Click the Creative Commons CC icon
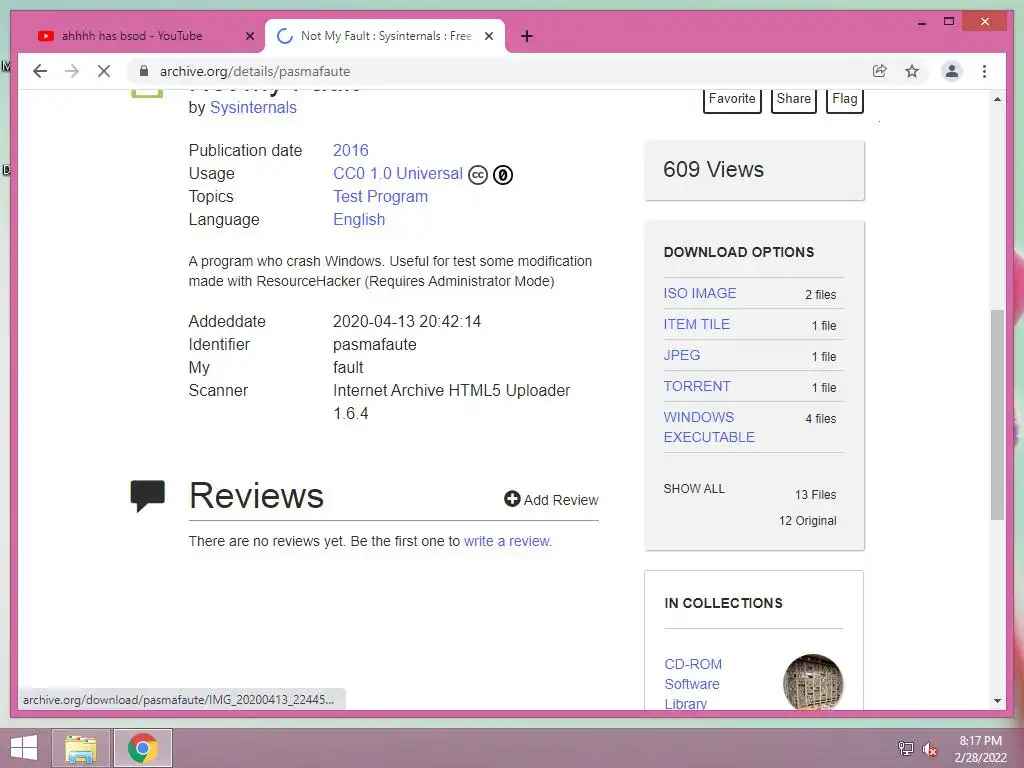The width and height of the screenshot is (1024, 768). (478, 175)
